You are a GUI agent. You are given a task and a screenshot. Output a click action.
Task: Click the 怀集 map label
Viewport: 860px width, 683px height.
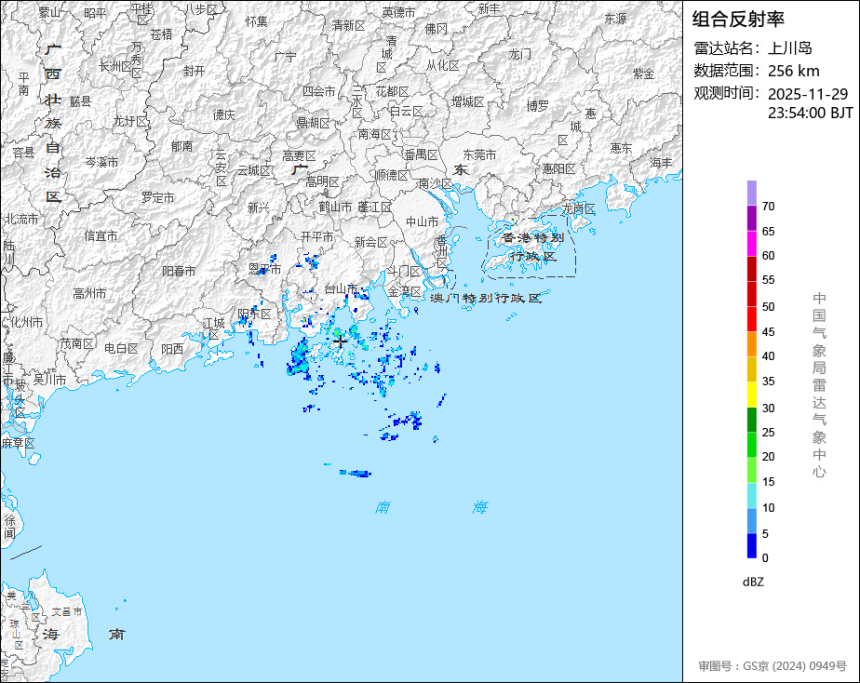click(x=257, y=21)
